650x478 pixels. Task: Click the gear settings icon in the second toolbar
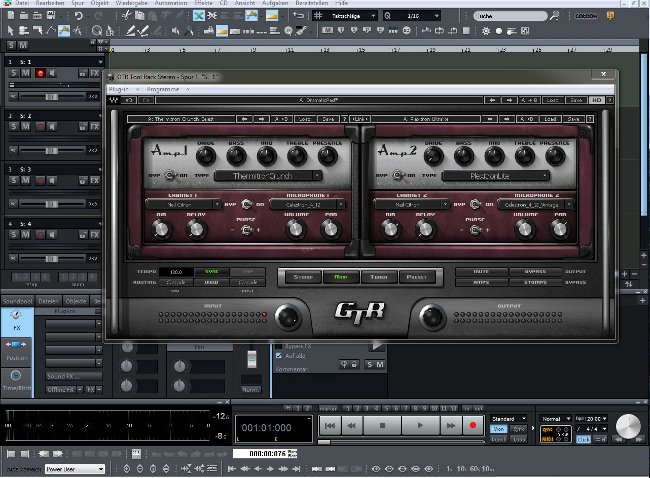click(485, 31)
